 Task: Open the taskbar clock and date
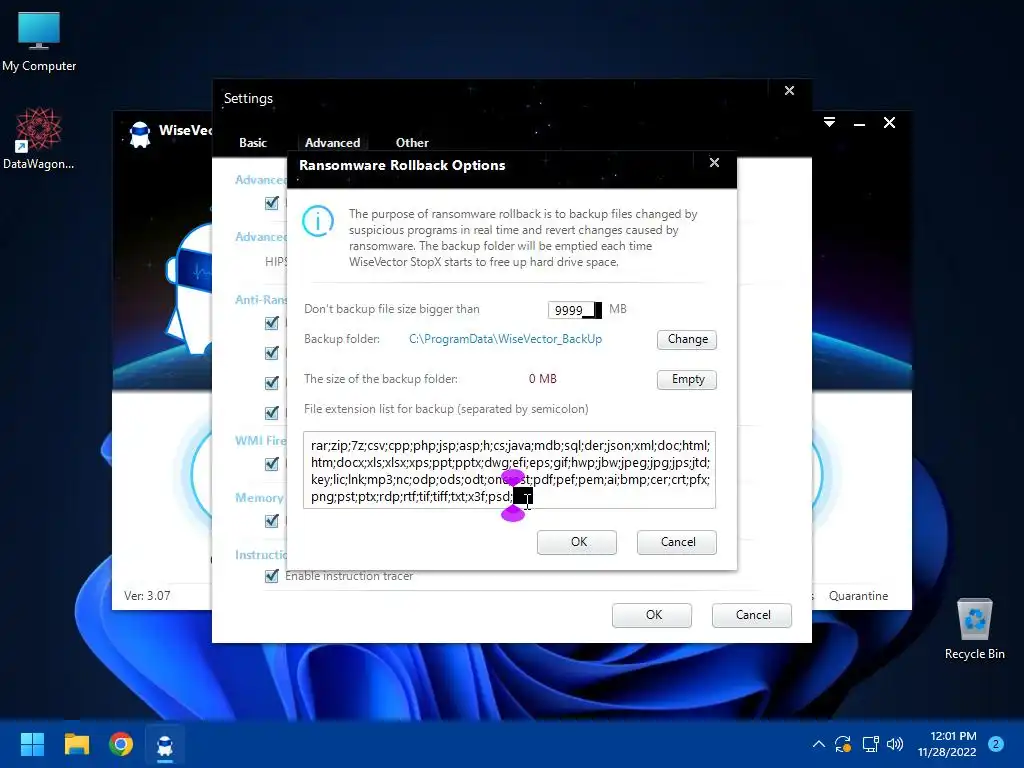(x=947, y=744)
